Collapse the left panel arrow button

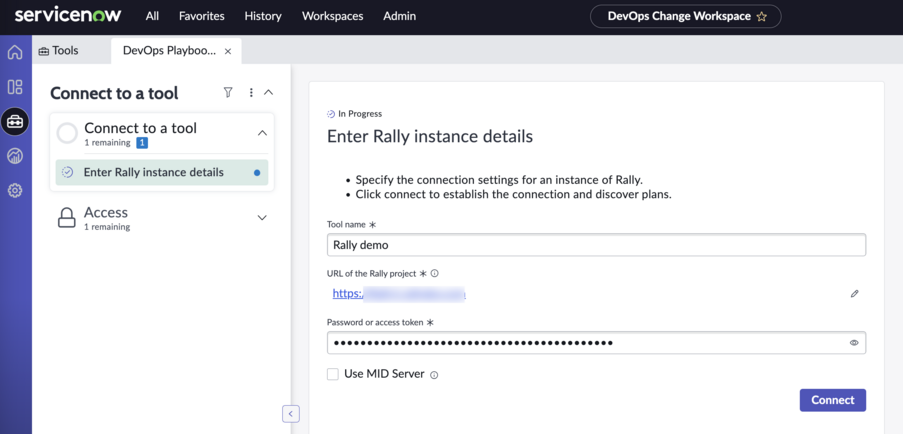(291, 413)
